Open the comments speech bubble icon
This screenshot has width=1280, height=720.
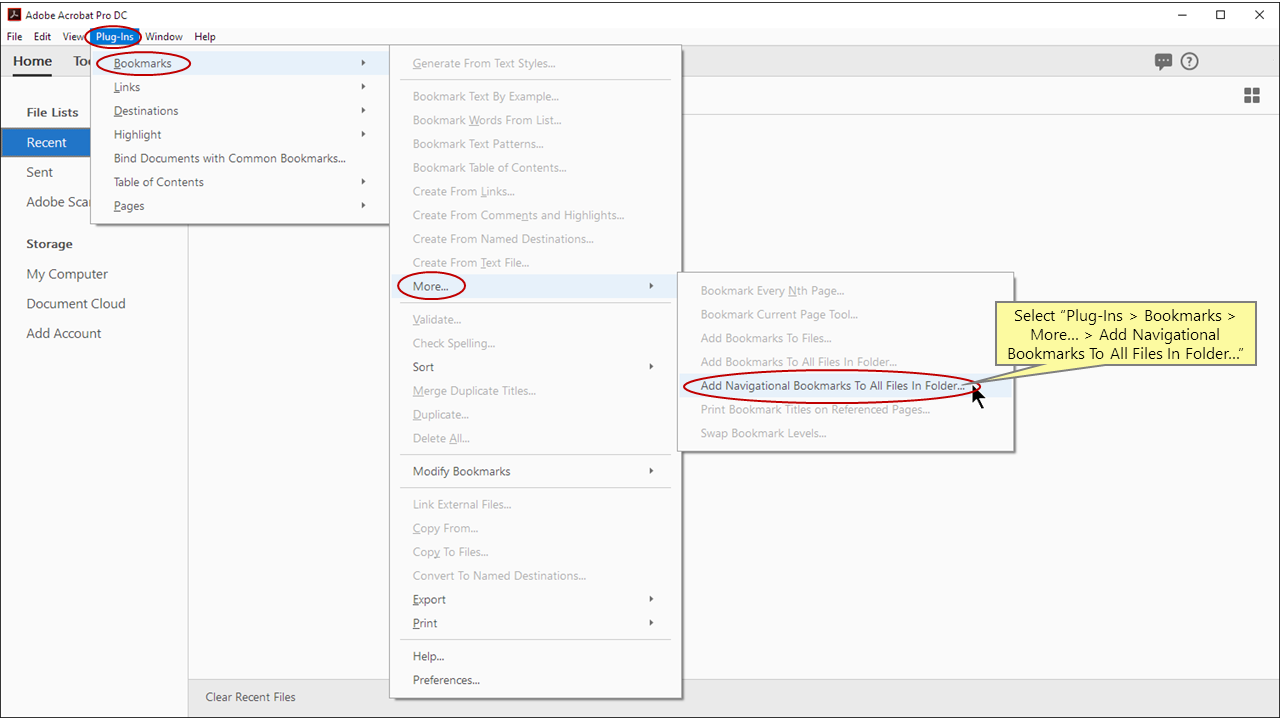point(1163,61)
